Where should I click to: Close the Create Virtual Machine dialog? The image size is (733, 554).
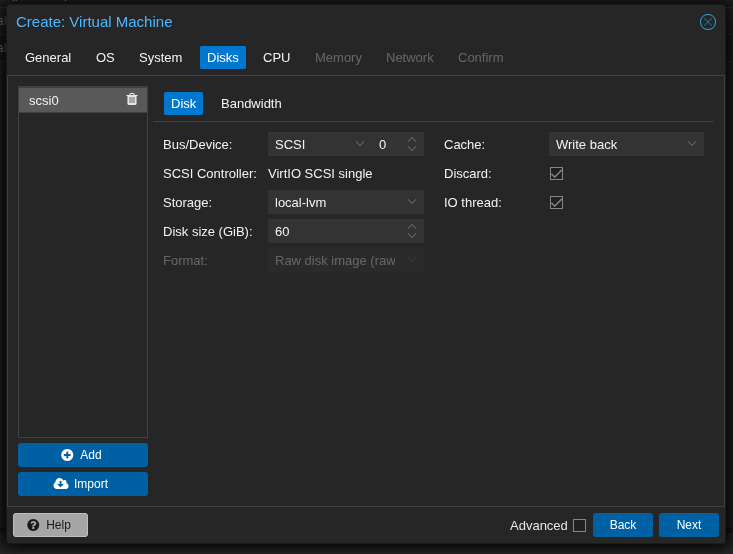coord(707,22)
